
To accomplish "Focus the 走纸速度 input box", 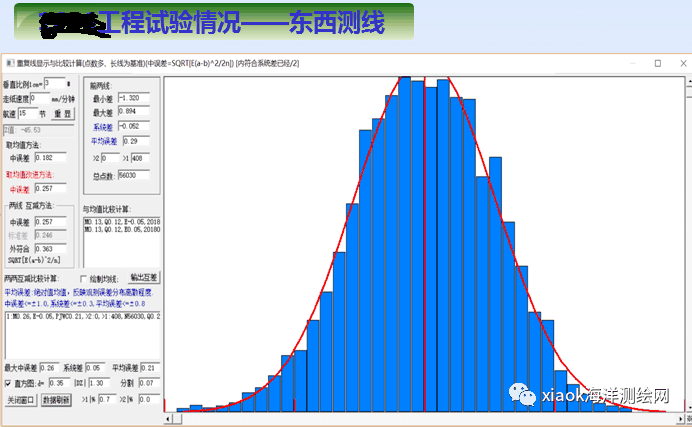I will coord(40,99).
